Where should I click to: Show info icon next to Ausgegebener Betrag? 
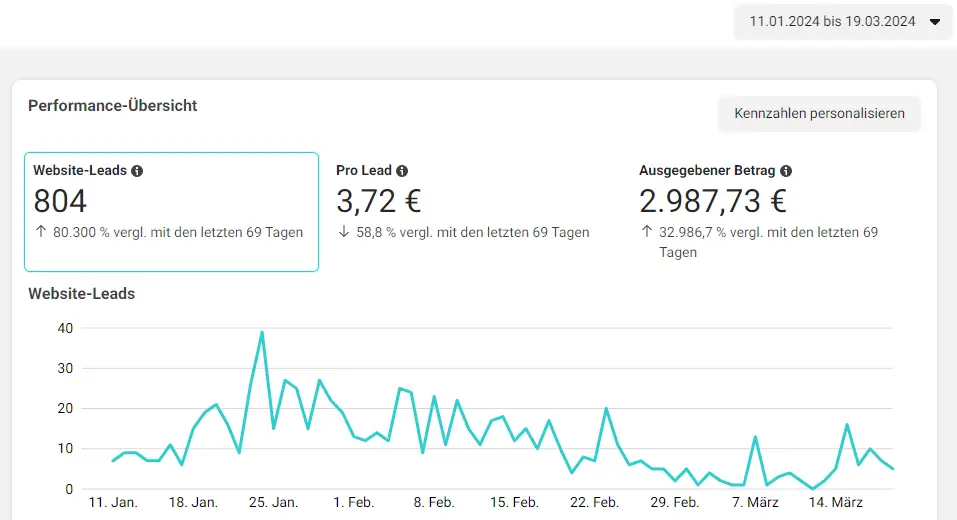[x=786, y=171]
